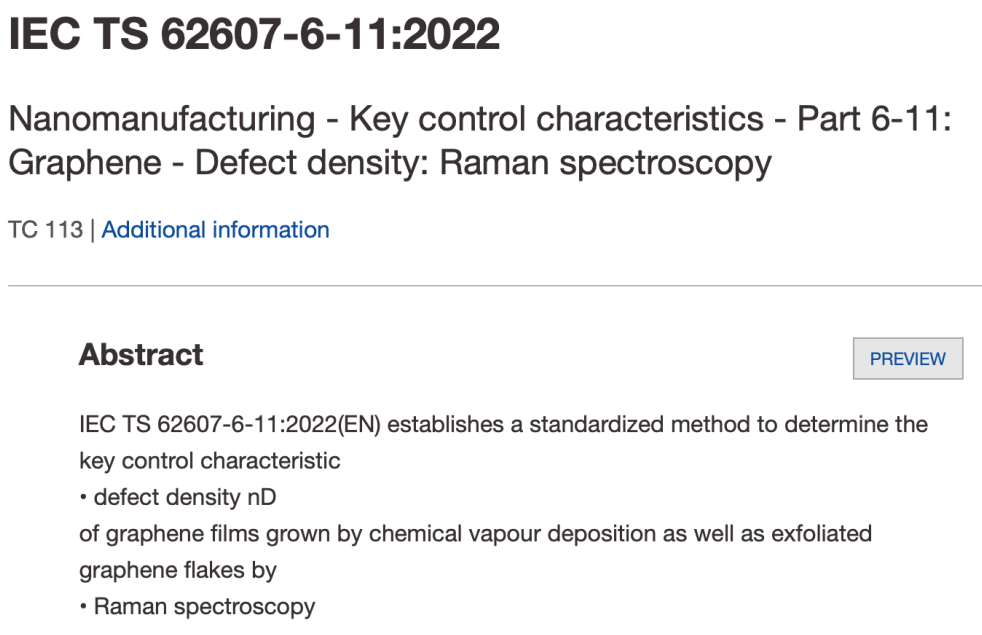Click the Abstract section heading
Screen dimensions: 982x635
click(141, 355)
